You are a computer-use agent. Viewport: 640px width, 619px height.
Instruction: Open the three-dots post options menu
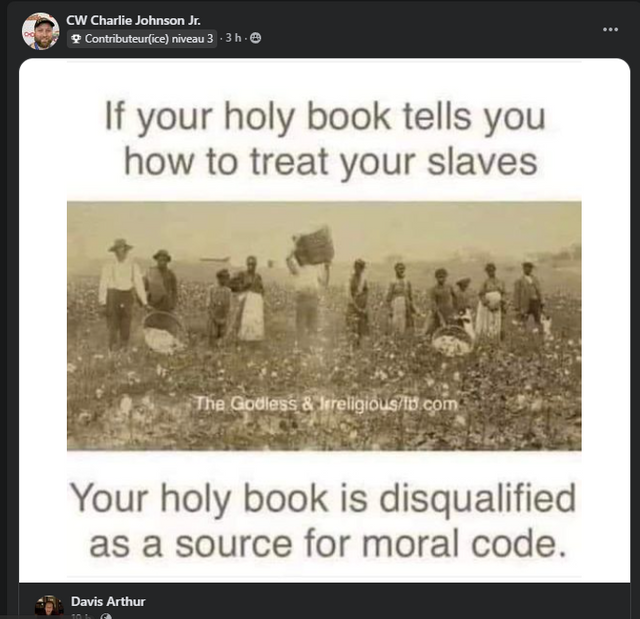[610, 29]
